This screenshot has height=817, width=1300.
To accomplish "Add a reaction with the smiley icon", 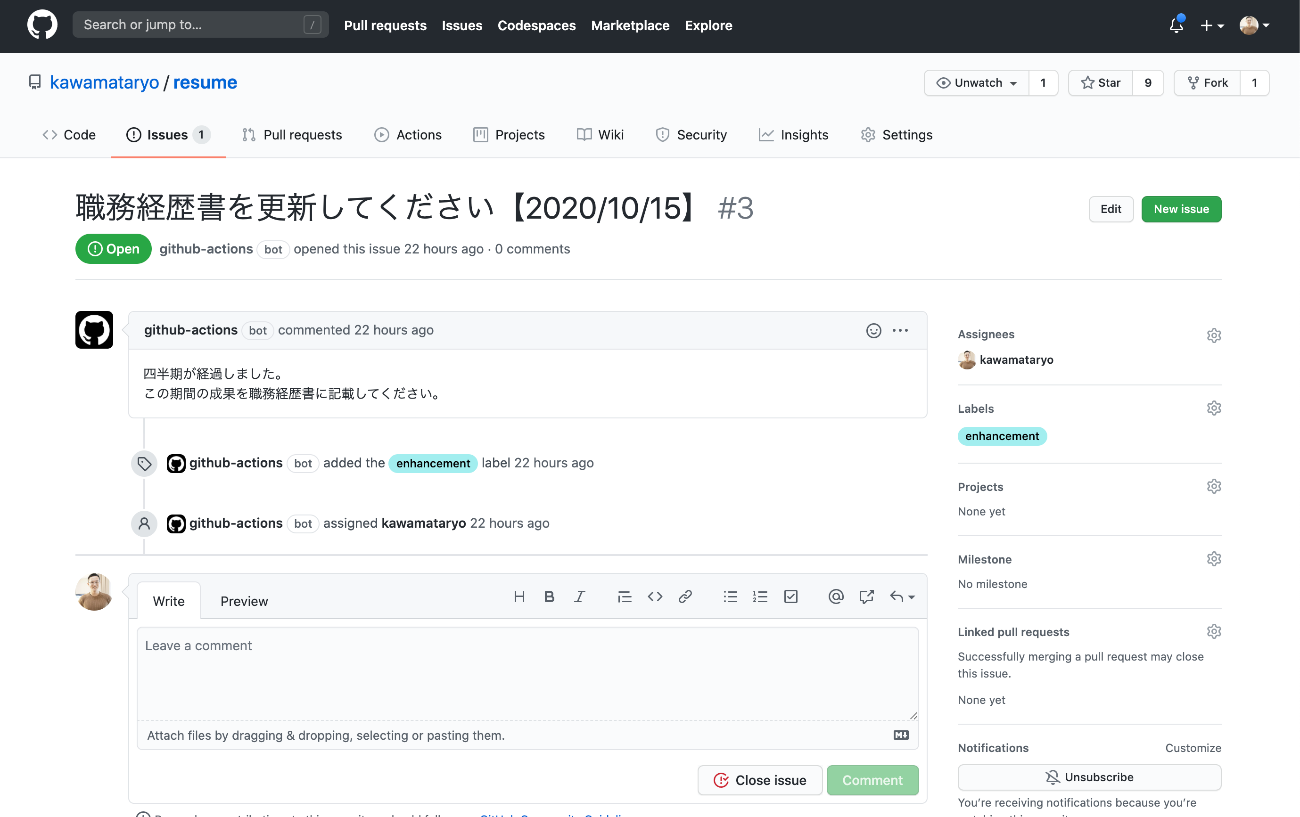I will [x=874, y=330].
